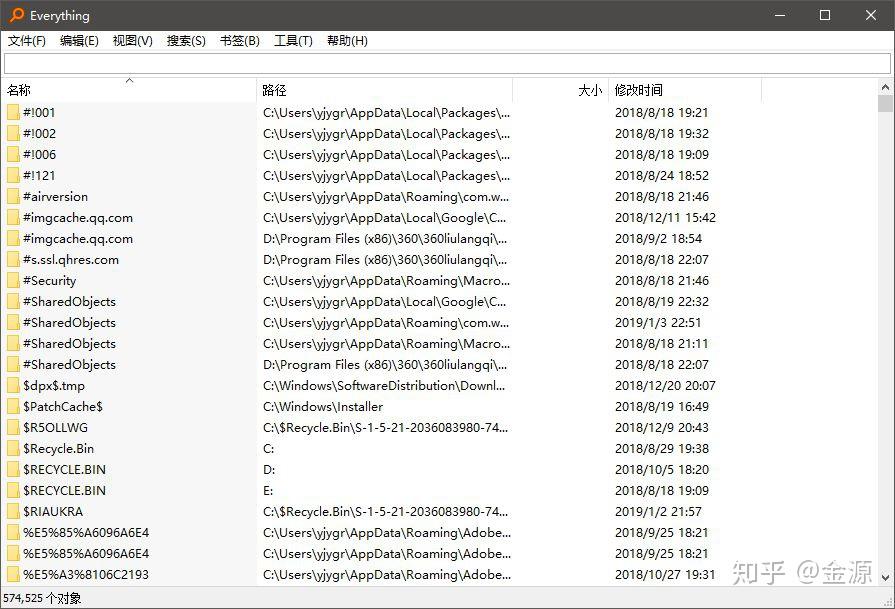Click the vertical scrollbar thumb
This screenshot has width=895, height=609.
(x=885, y=103)
